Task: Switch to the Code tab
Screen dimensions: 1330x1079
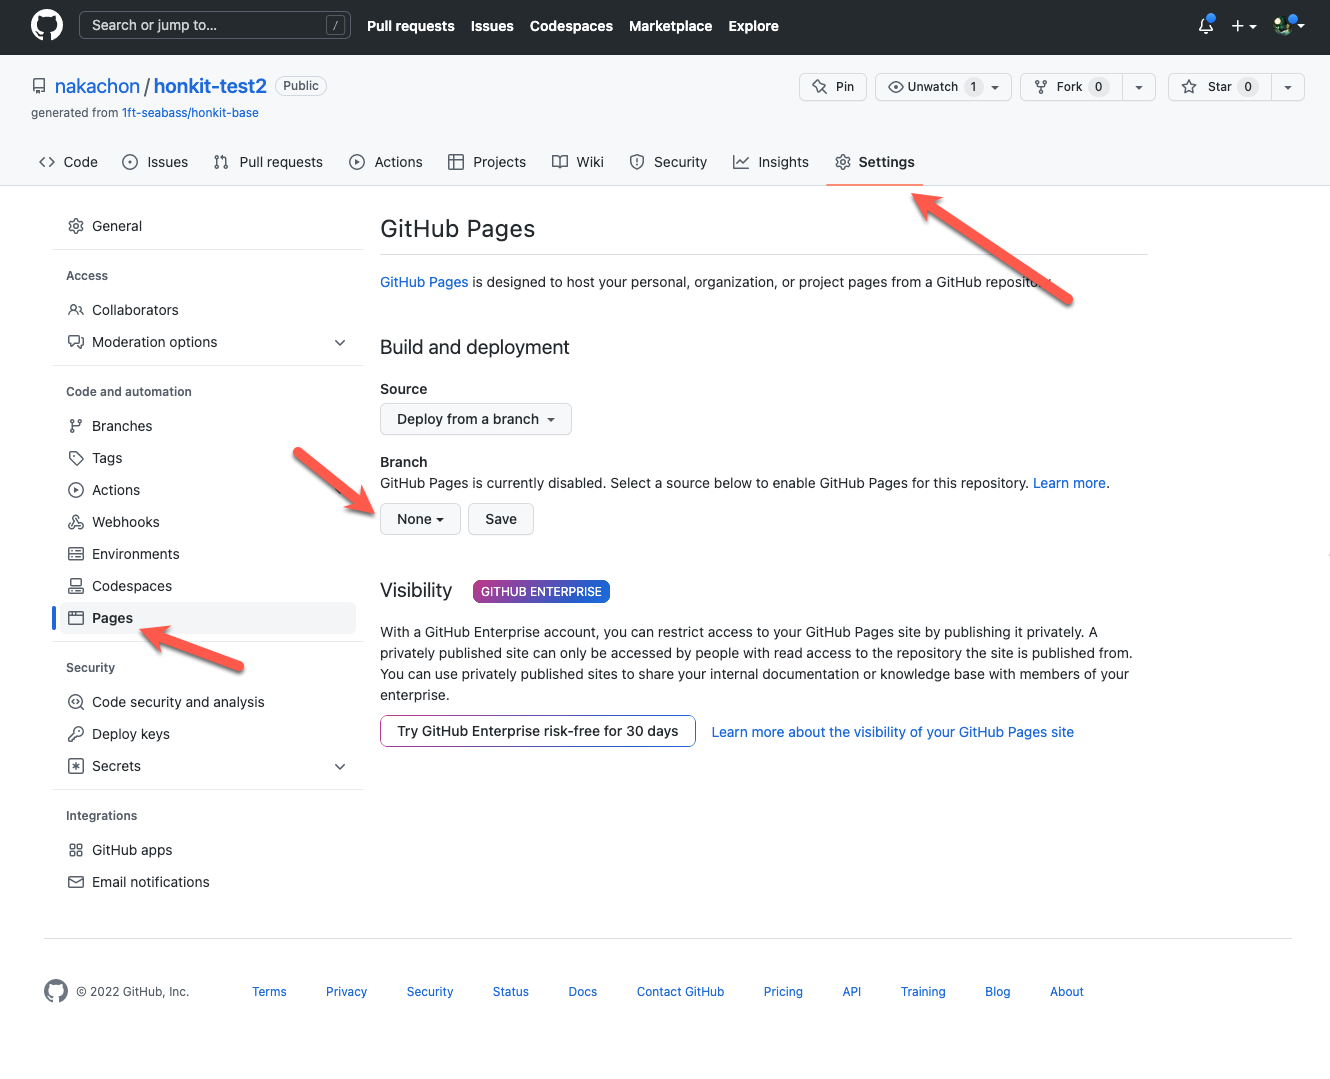Action: (68, 162)
